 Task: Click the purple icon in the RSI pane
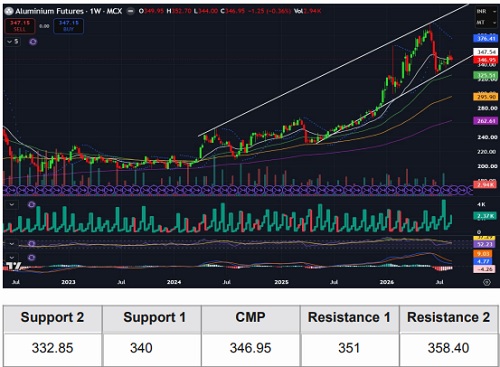point(32,244)
